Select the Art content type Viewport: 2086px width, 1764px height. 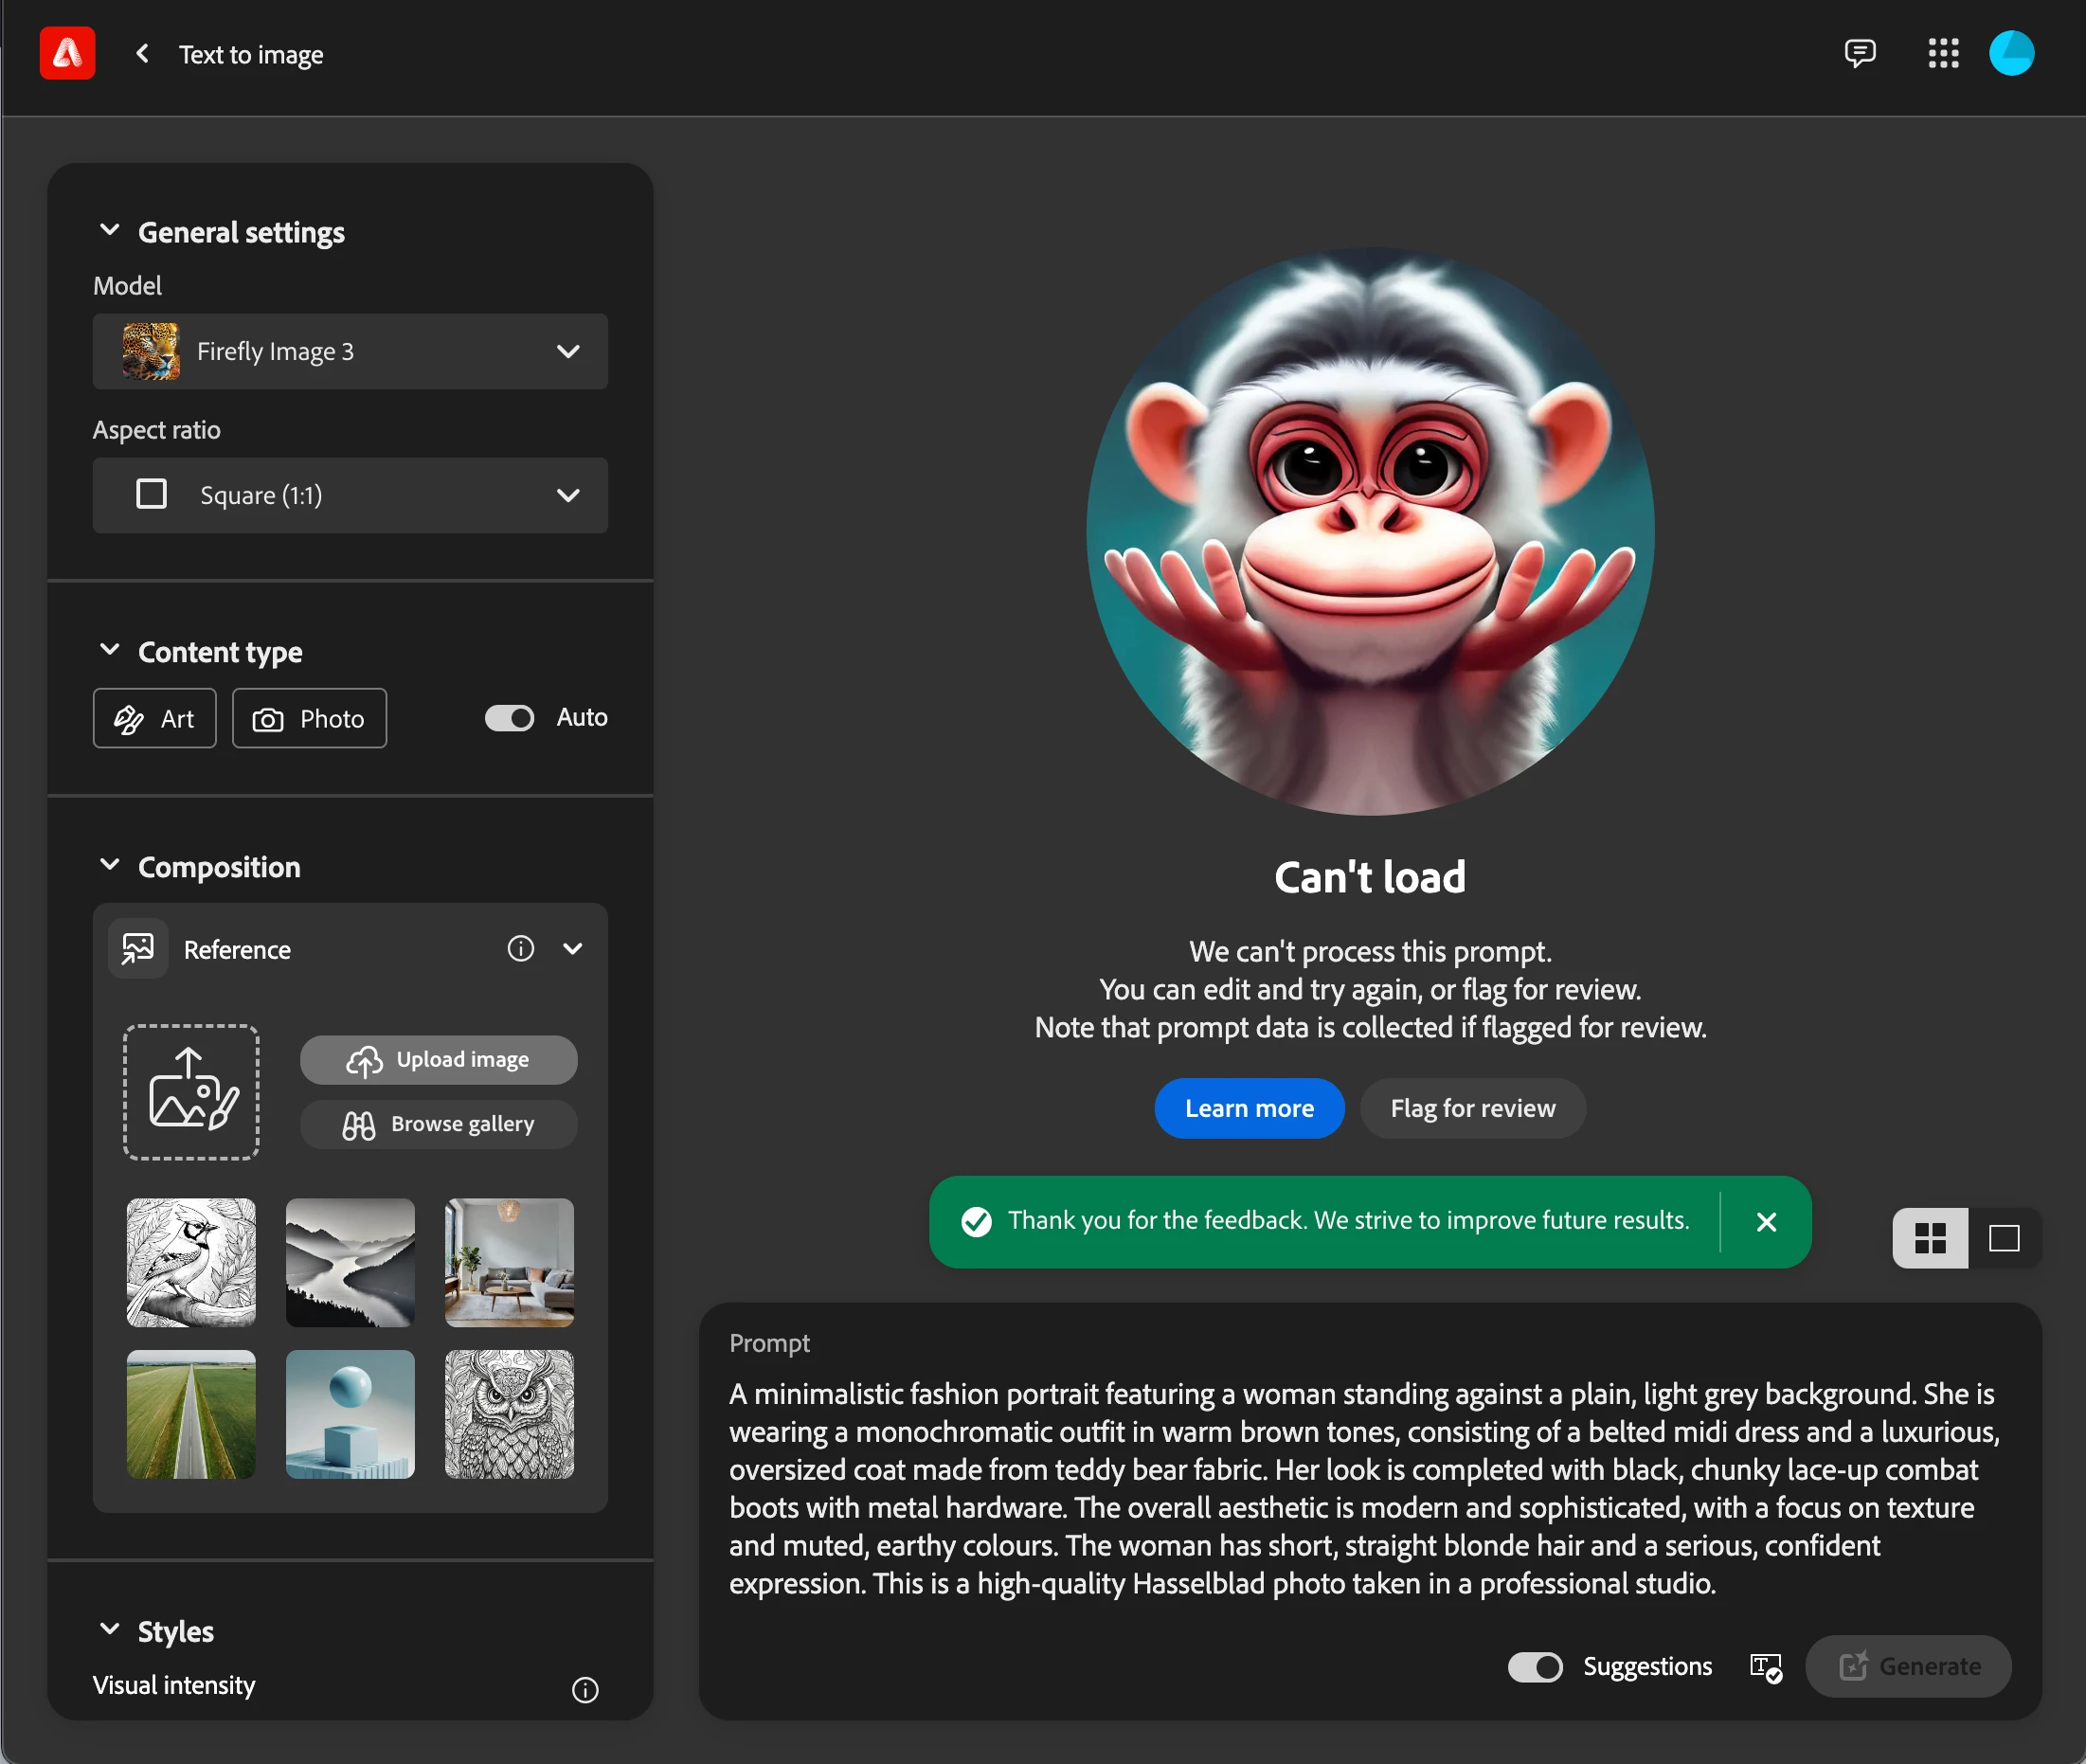coord(154,718)
